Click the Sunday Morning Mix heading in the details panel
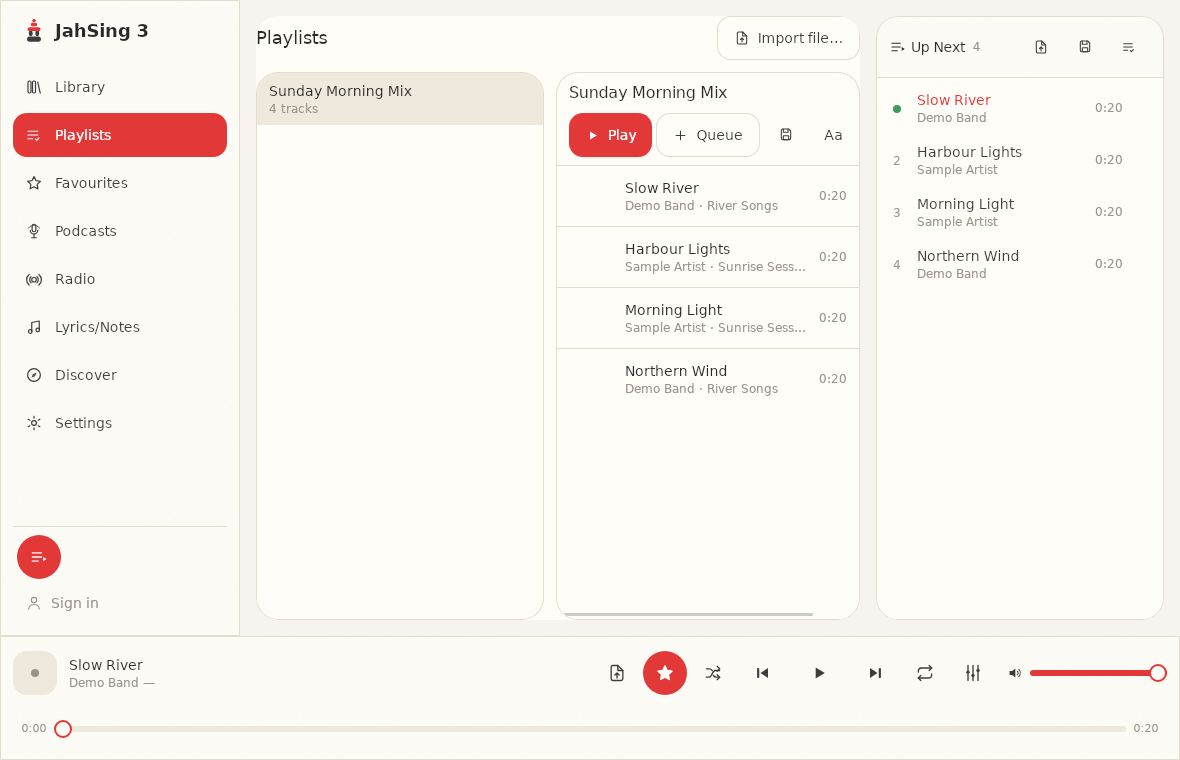The height and width of the screenshot is (760, 1180). 648,93
